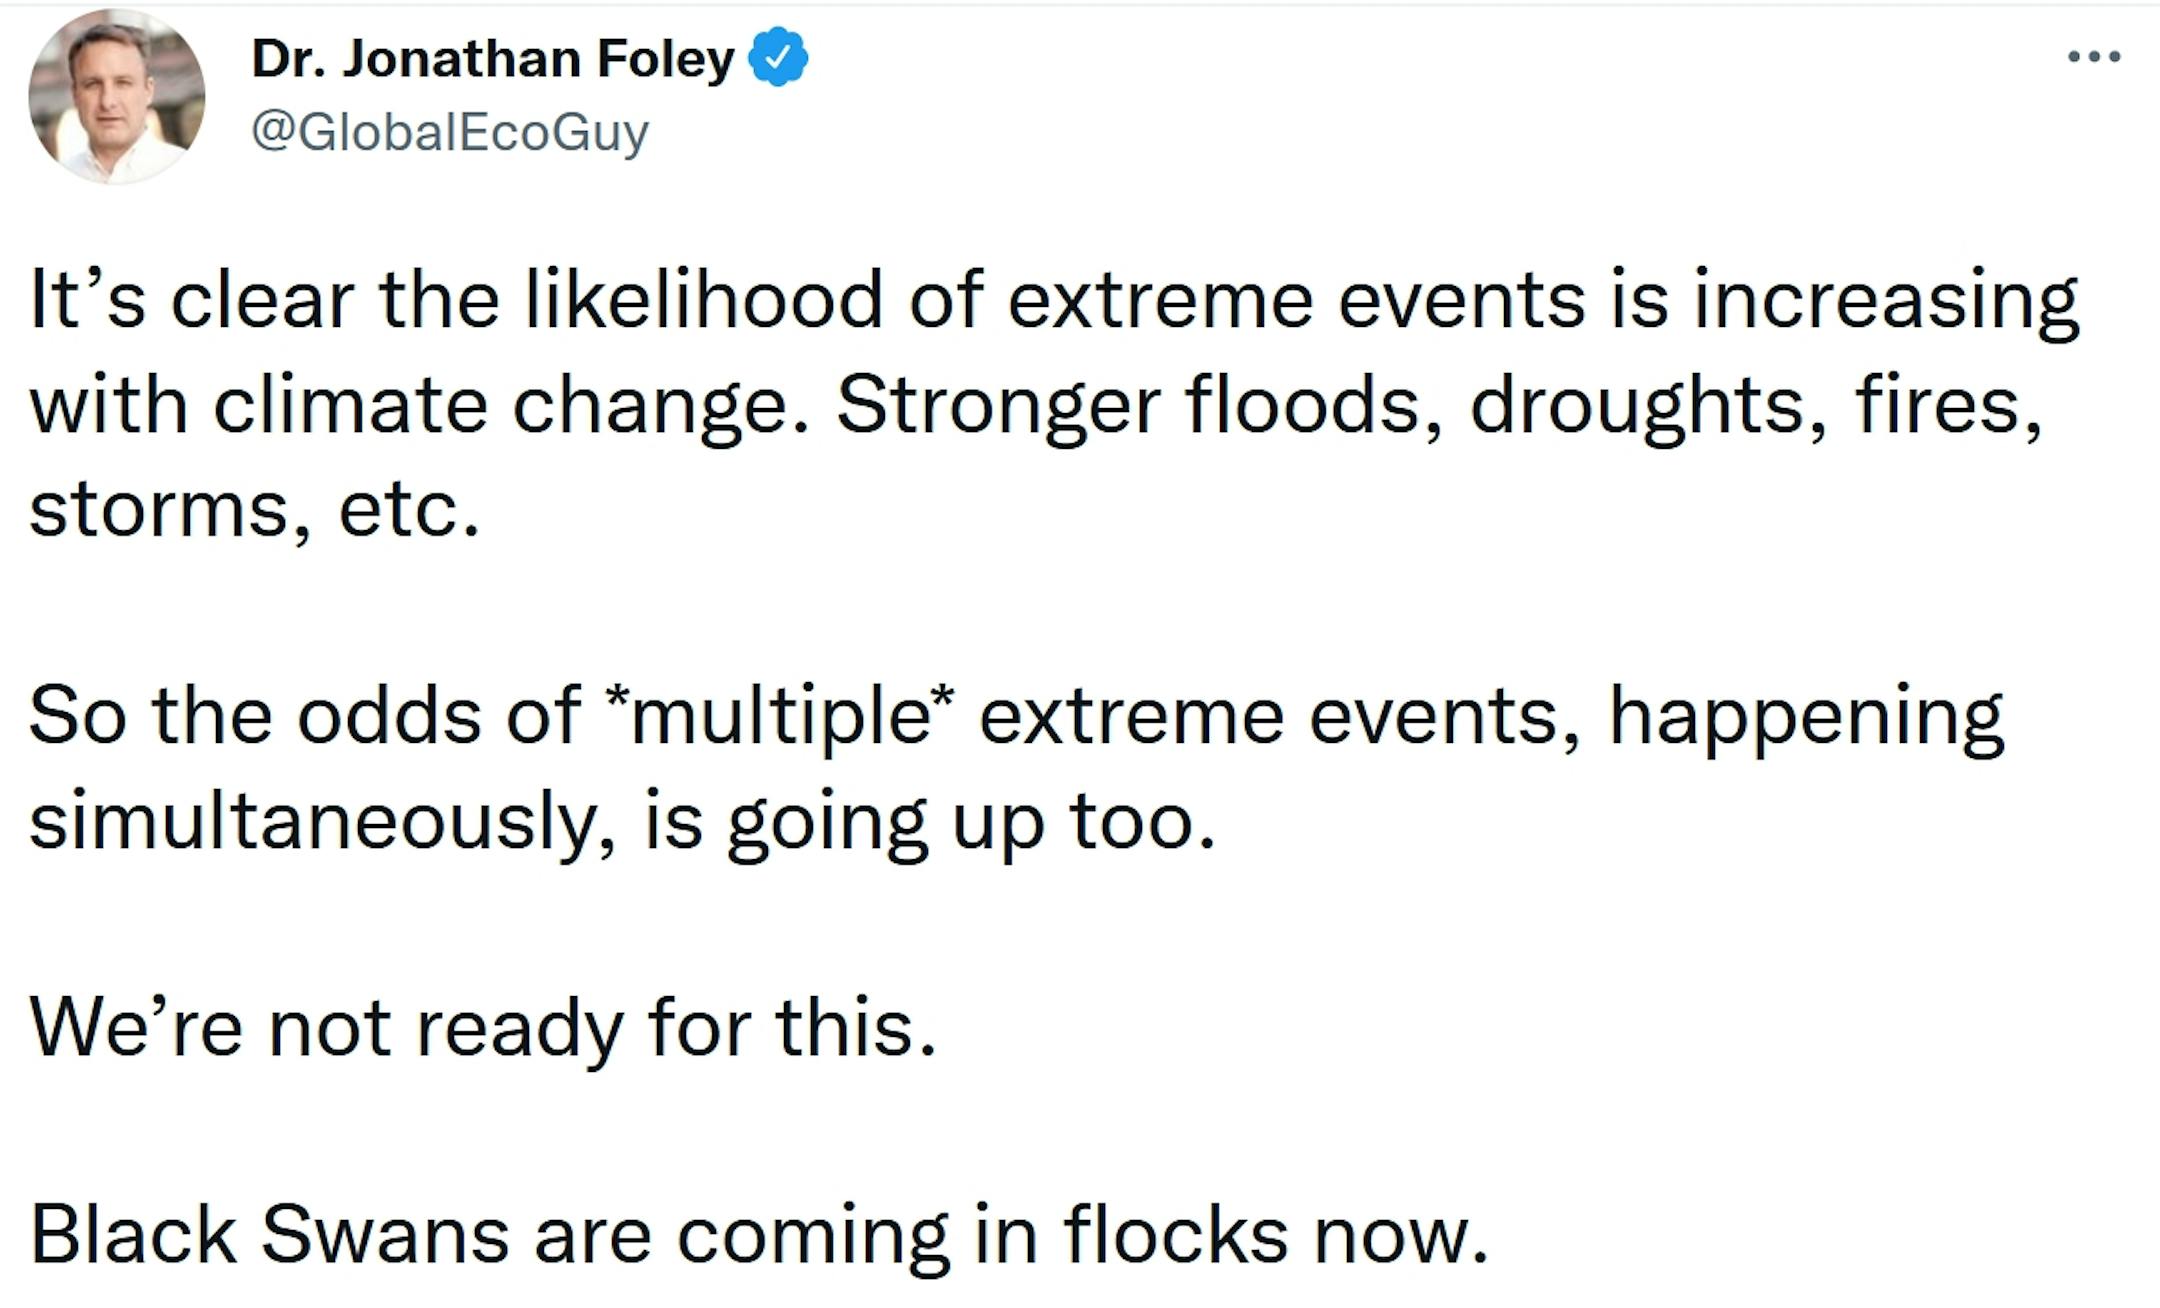Click the line beginning "So the odds of"
Image resolution: width=2160 pixels, height=1308 pixels.
(x=1017, y=716)
